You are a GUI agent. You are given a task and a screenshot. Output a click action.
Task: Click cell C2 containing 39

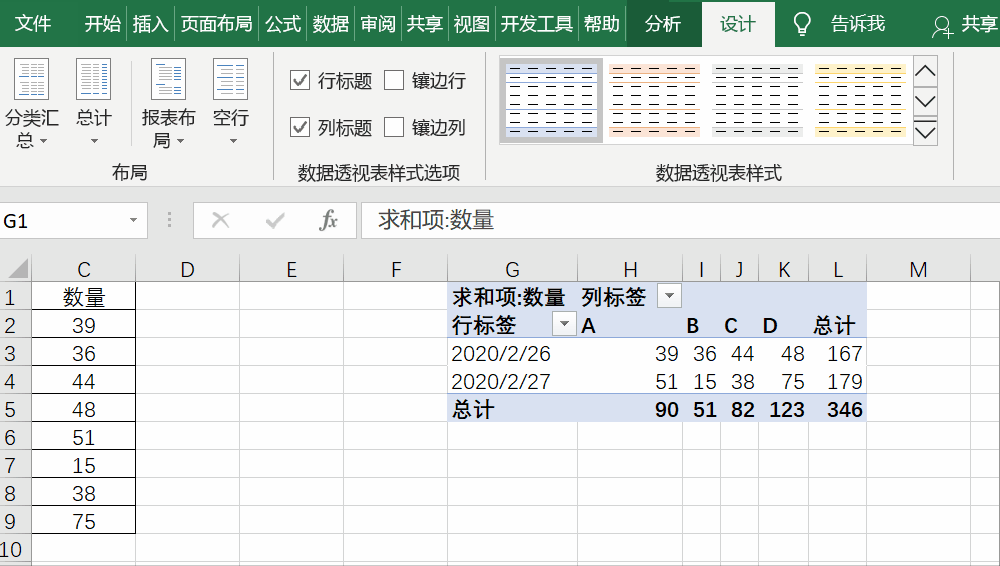(84, 325)
